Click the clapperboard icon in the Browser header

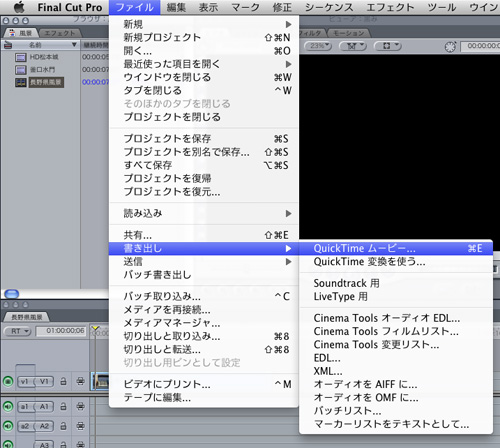click(x=7, y=45)
